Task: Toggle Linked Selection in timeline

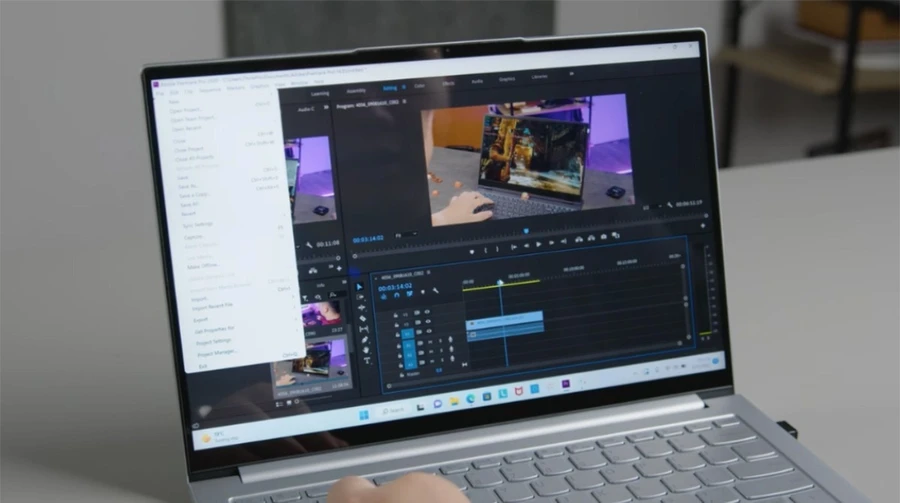Action: [x=410, y=294]
